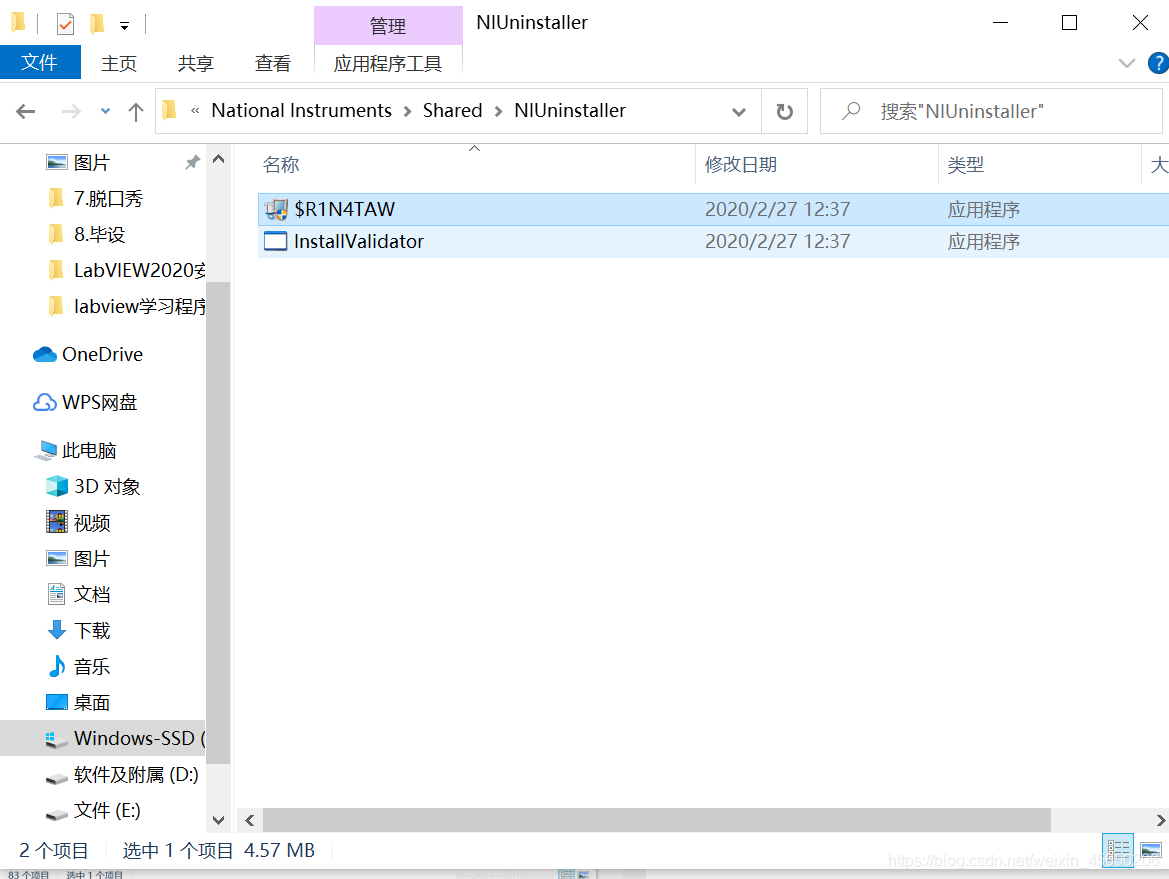The width and height of the screenshot is (1169, 879).
Task: Open pinned 图片 in quick access
Action: click(x=92, y=163)
